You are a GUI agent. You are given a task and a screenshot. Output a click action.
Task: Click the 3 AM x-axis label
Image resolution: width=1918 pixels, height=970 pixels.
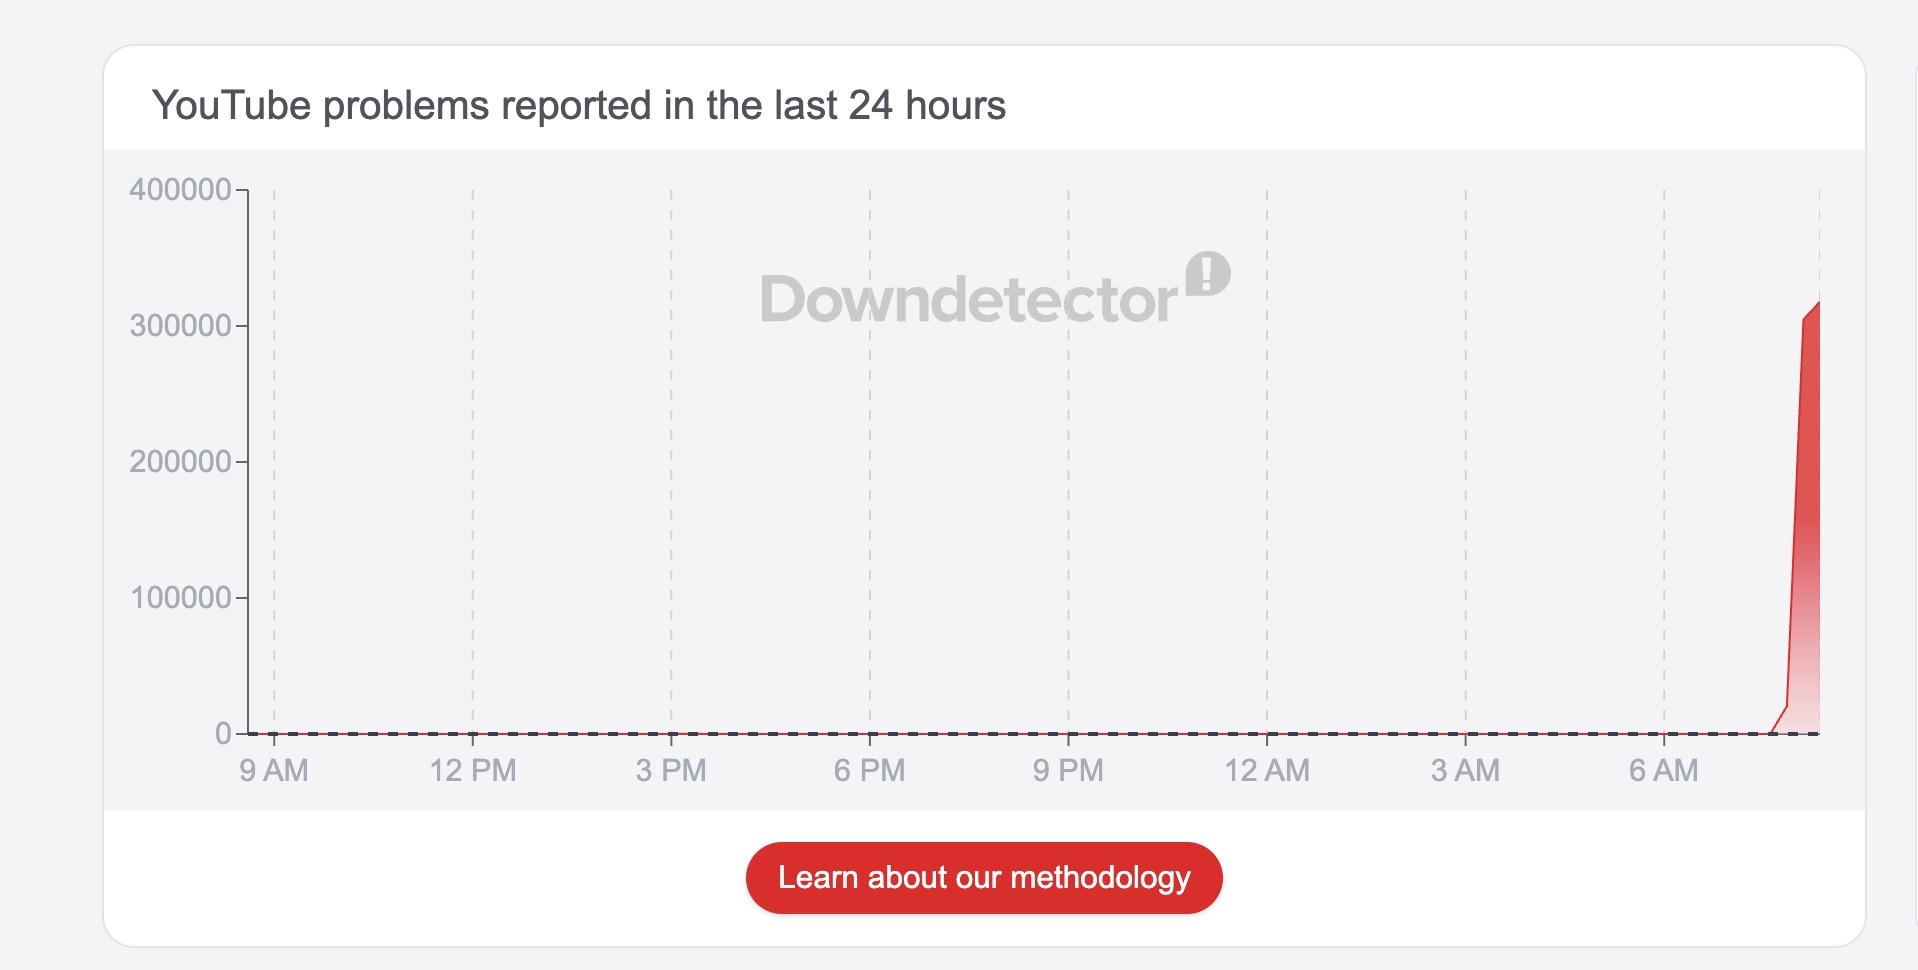point(1465,770)
